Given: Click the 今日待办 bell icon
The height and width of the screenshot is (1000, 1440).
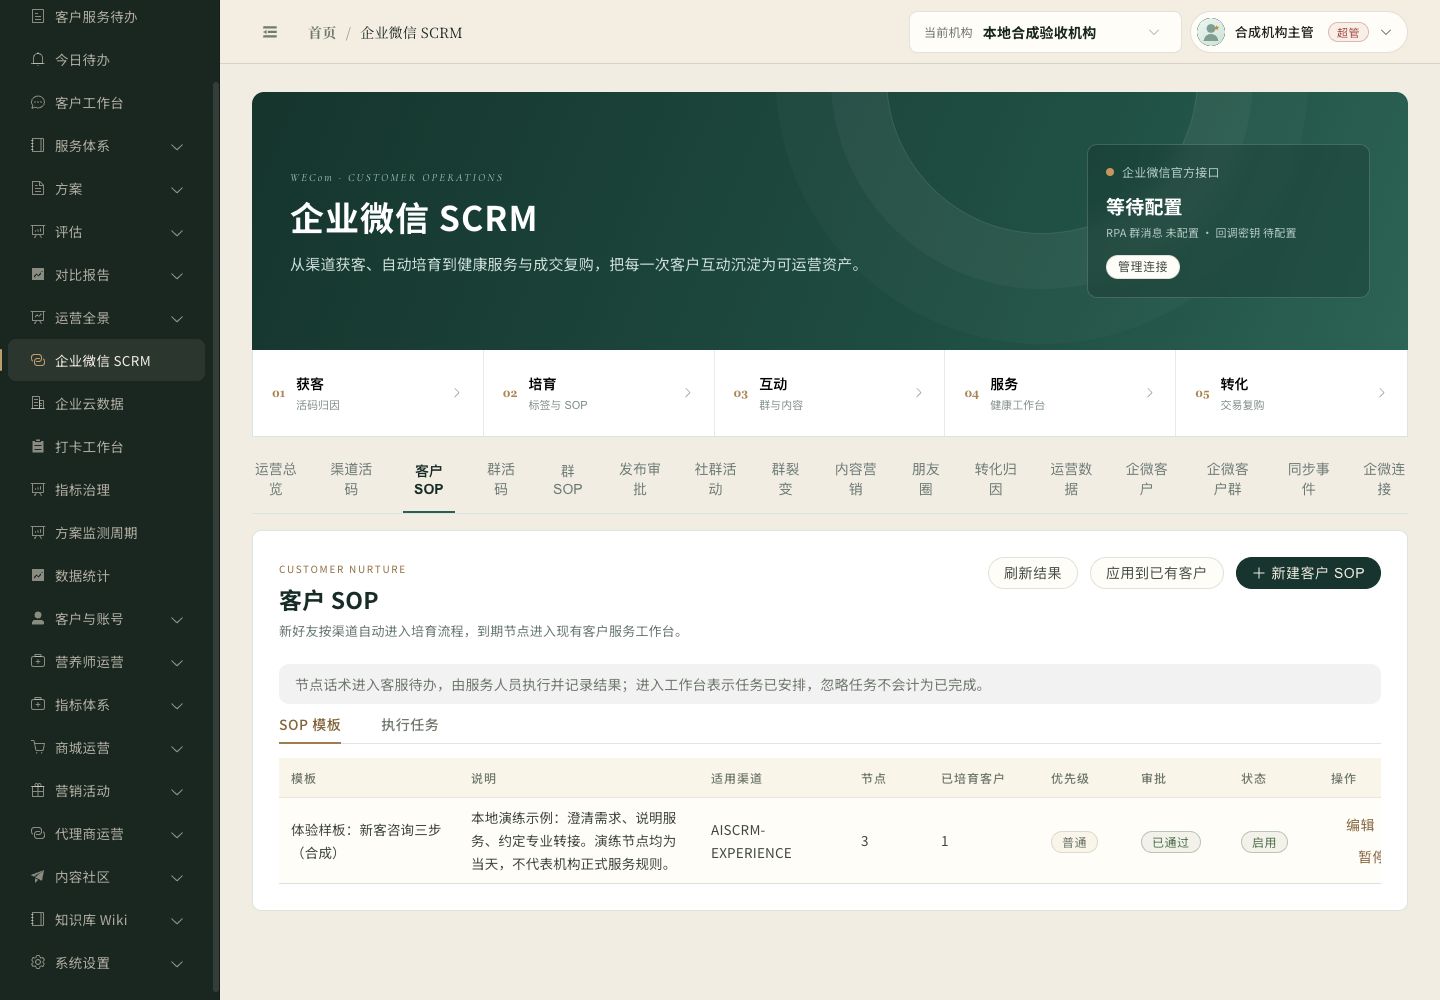Looking at the screenshot, I should [38, 59].
